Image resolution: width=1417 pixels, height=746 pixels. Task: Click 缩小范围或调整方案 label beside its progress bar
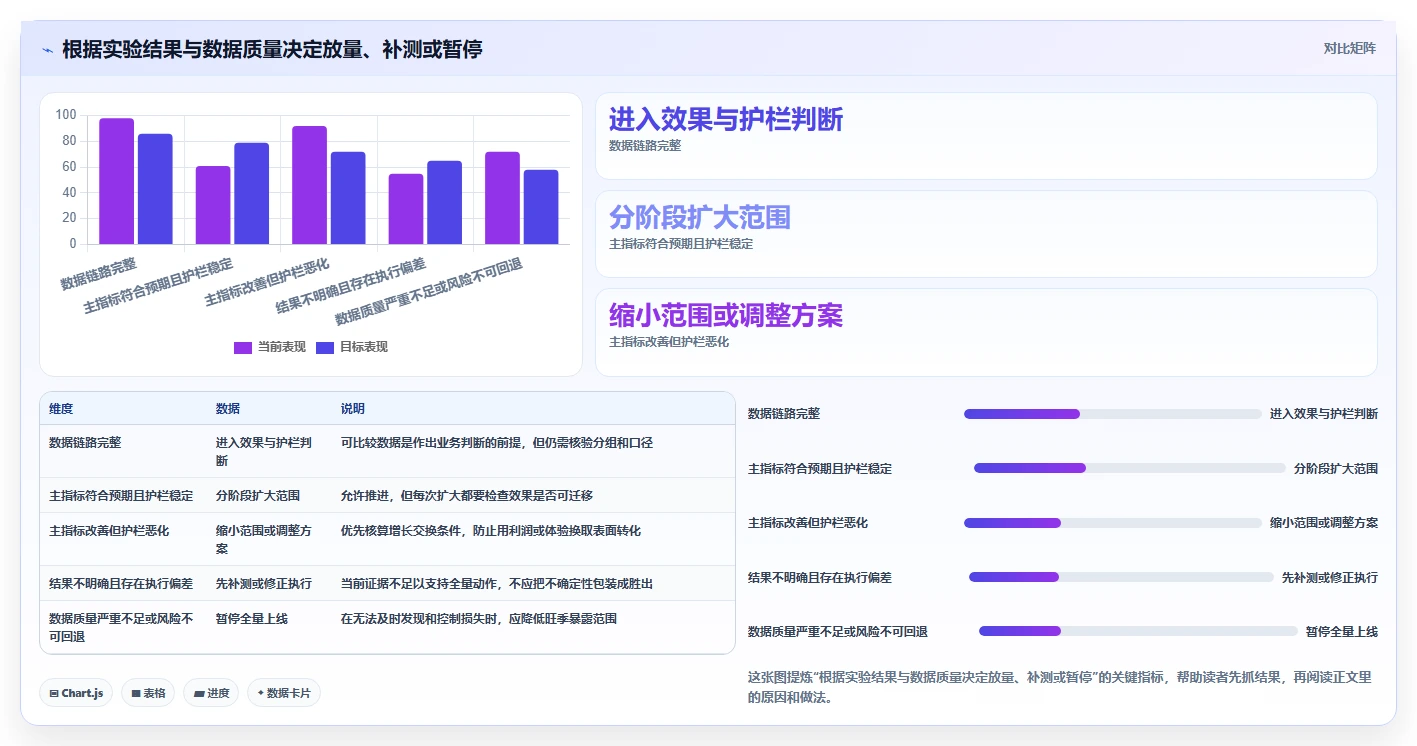[1324, 522]
